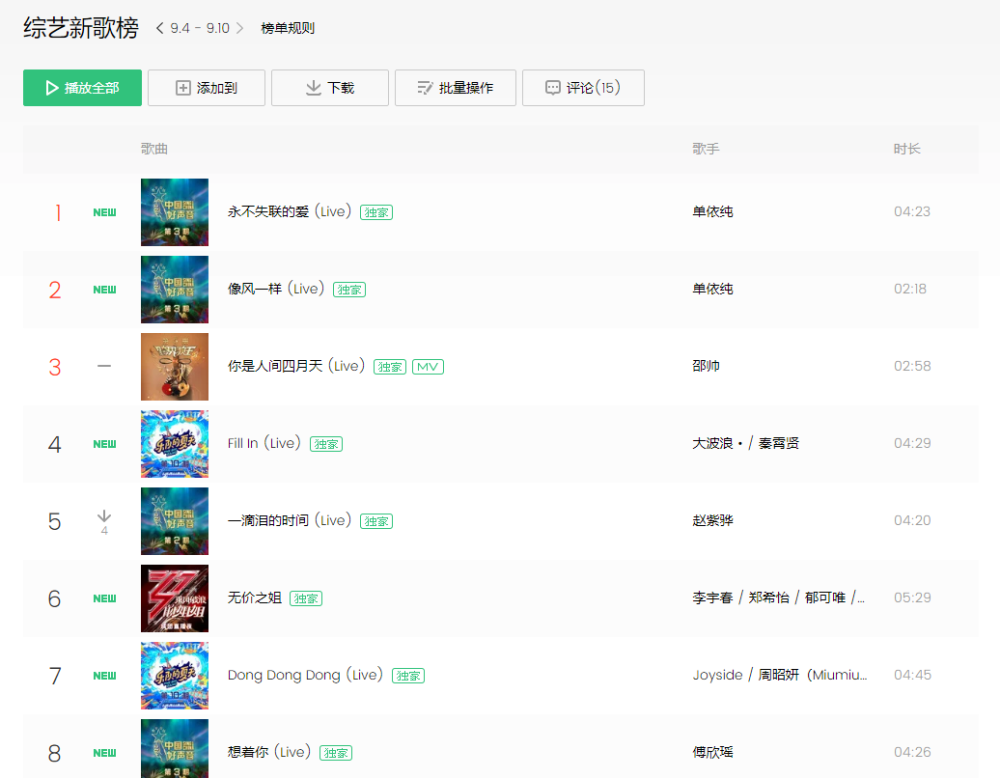This screenshot has width=1000, height=778.
Task: Open artist 郁可唯
Action: pos(825,598)
